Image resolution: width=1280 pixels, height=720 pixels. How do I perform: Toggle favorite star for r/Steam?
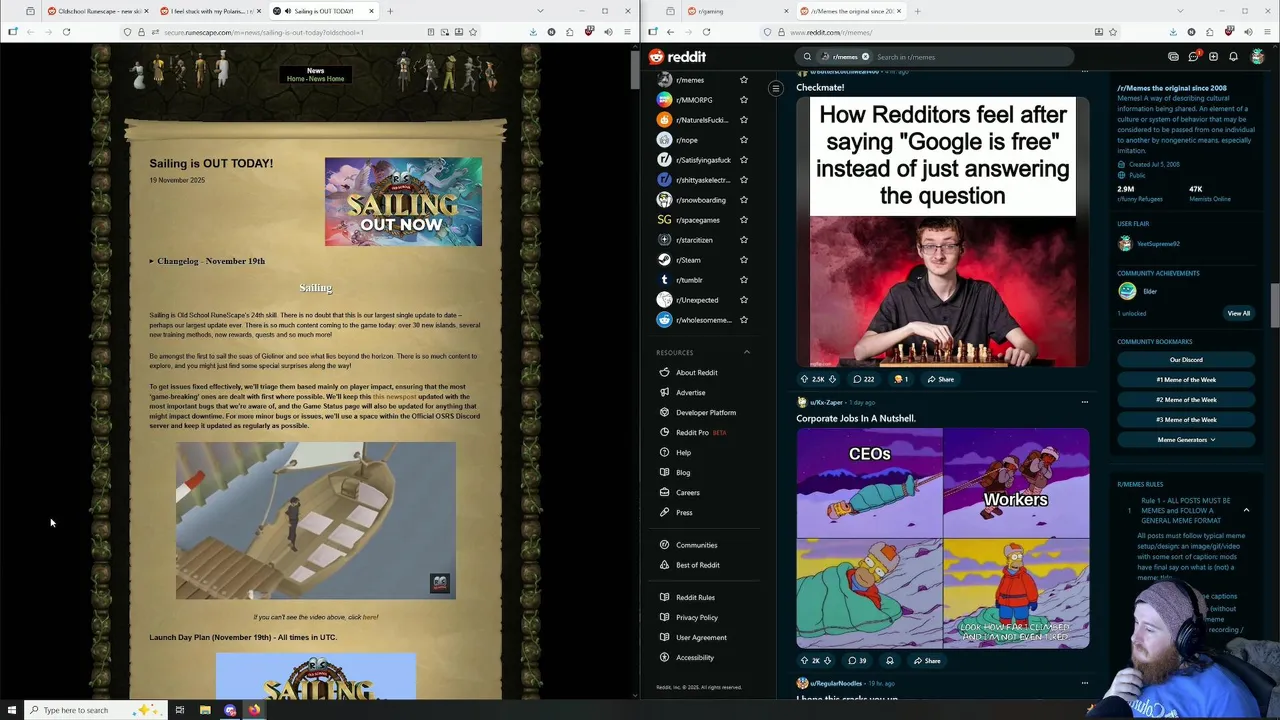point(743,260)
